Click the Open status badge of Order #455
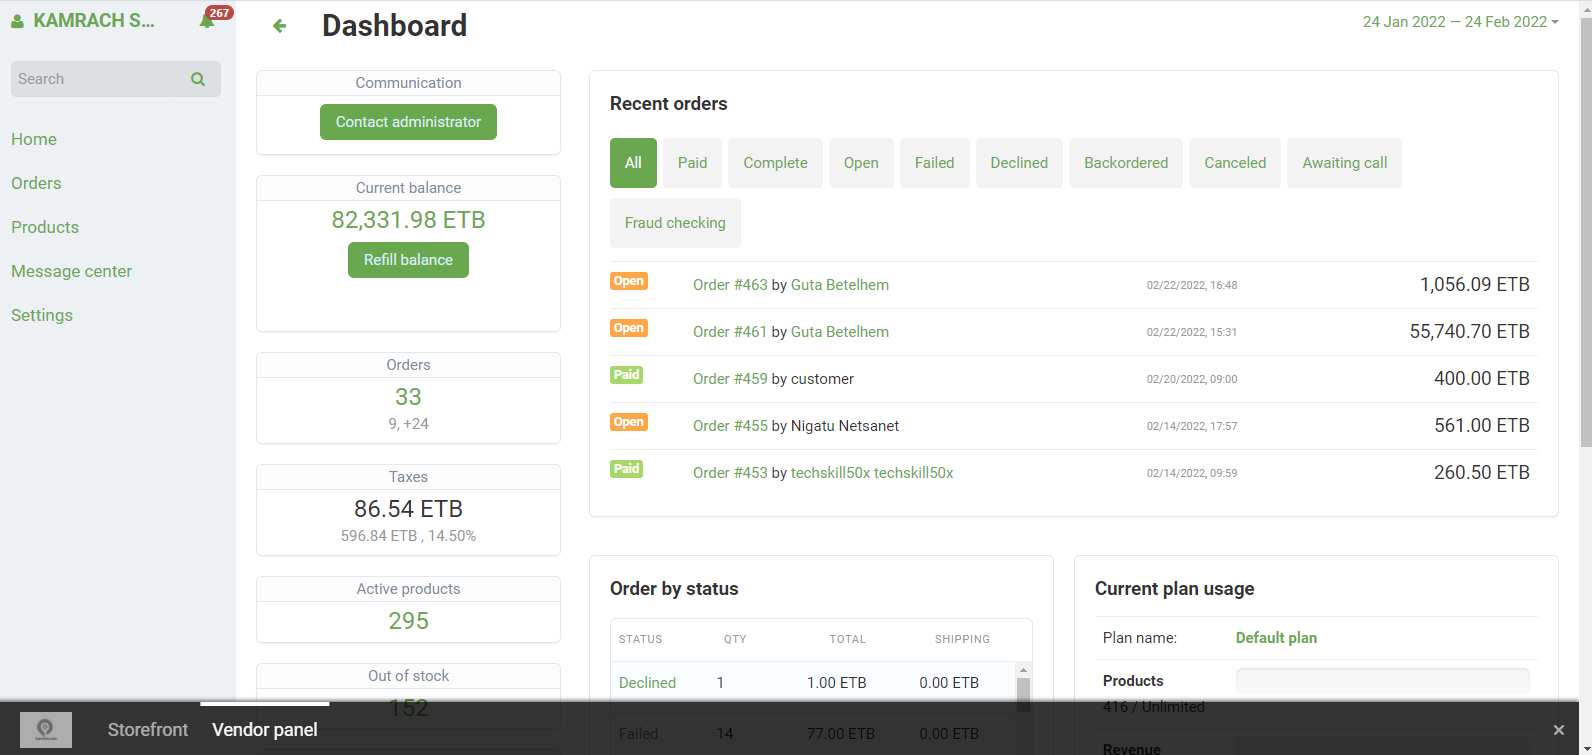The width and height of the screenshot is (1592, 755). (629, 422)
